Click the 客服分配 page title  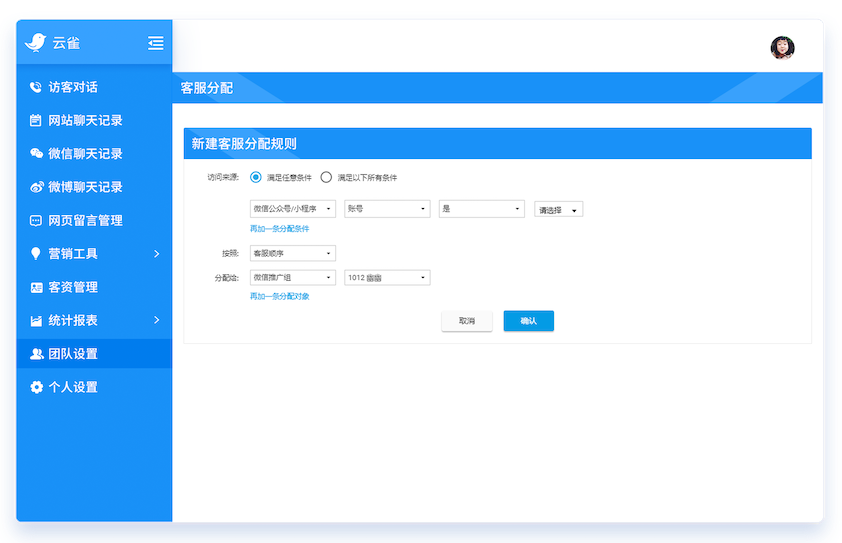pos(206,88)
